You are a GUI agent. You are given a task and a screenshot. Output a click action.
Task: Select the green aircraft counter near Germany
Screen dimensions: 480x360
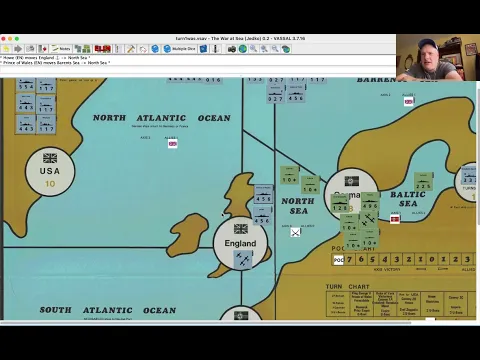[369, 219]
